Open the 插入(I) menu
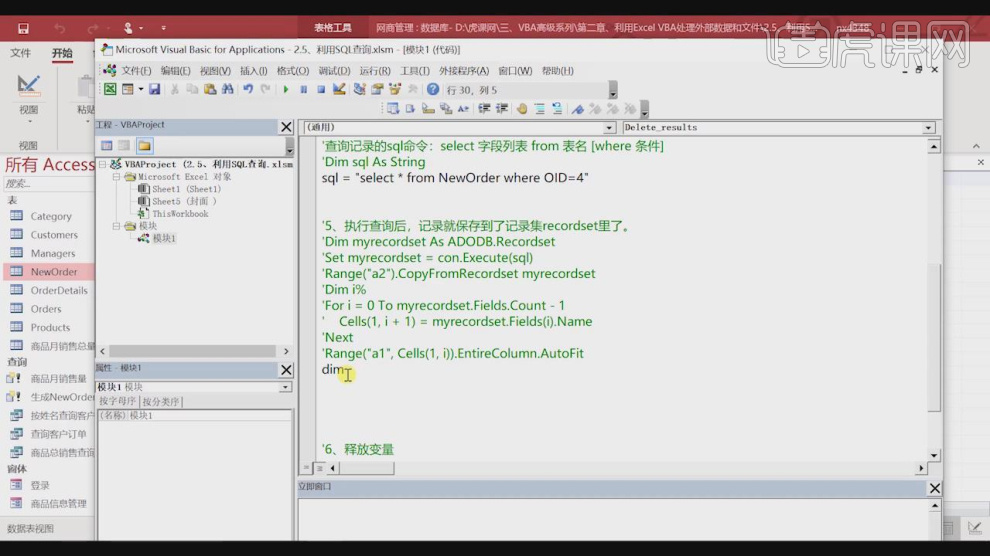This screenshot has width=990, height=556. coord(253,71)
